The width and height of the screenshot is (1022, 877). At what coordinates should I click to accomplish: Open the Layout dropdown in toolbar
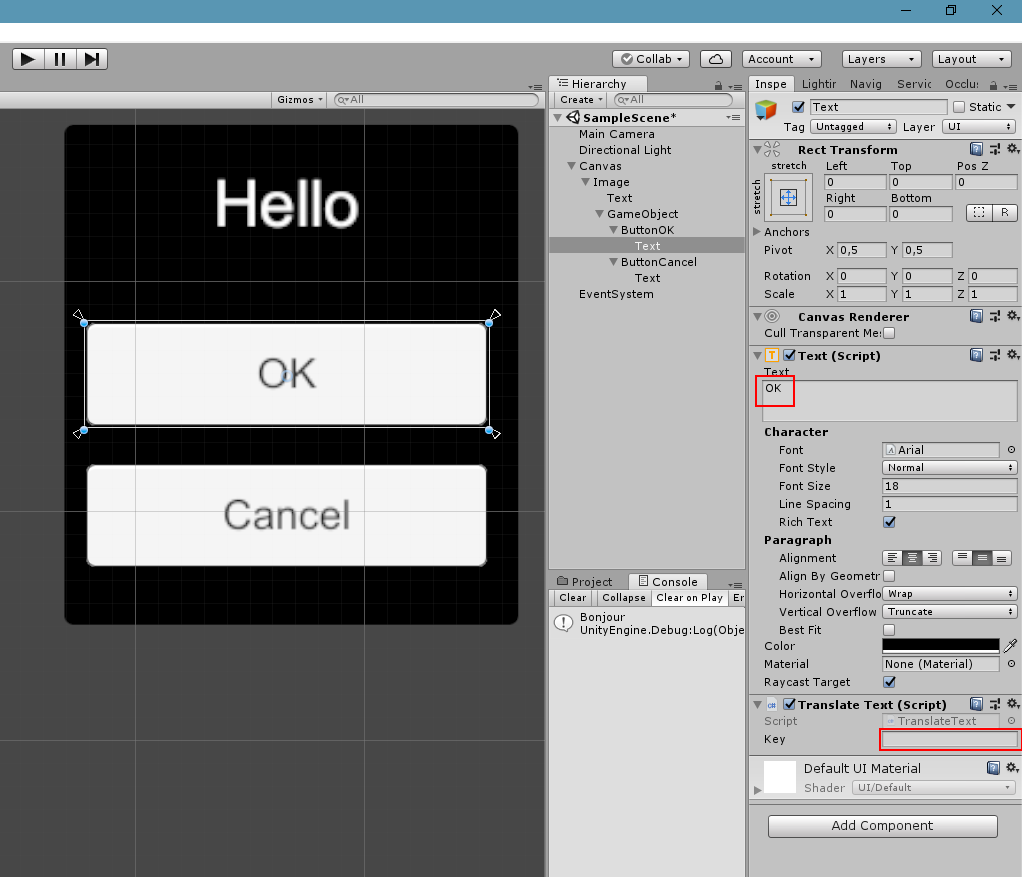tap(969, 59)
